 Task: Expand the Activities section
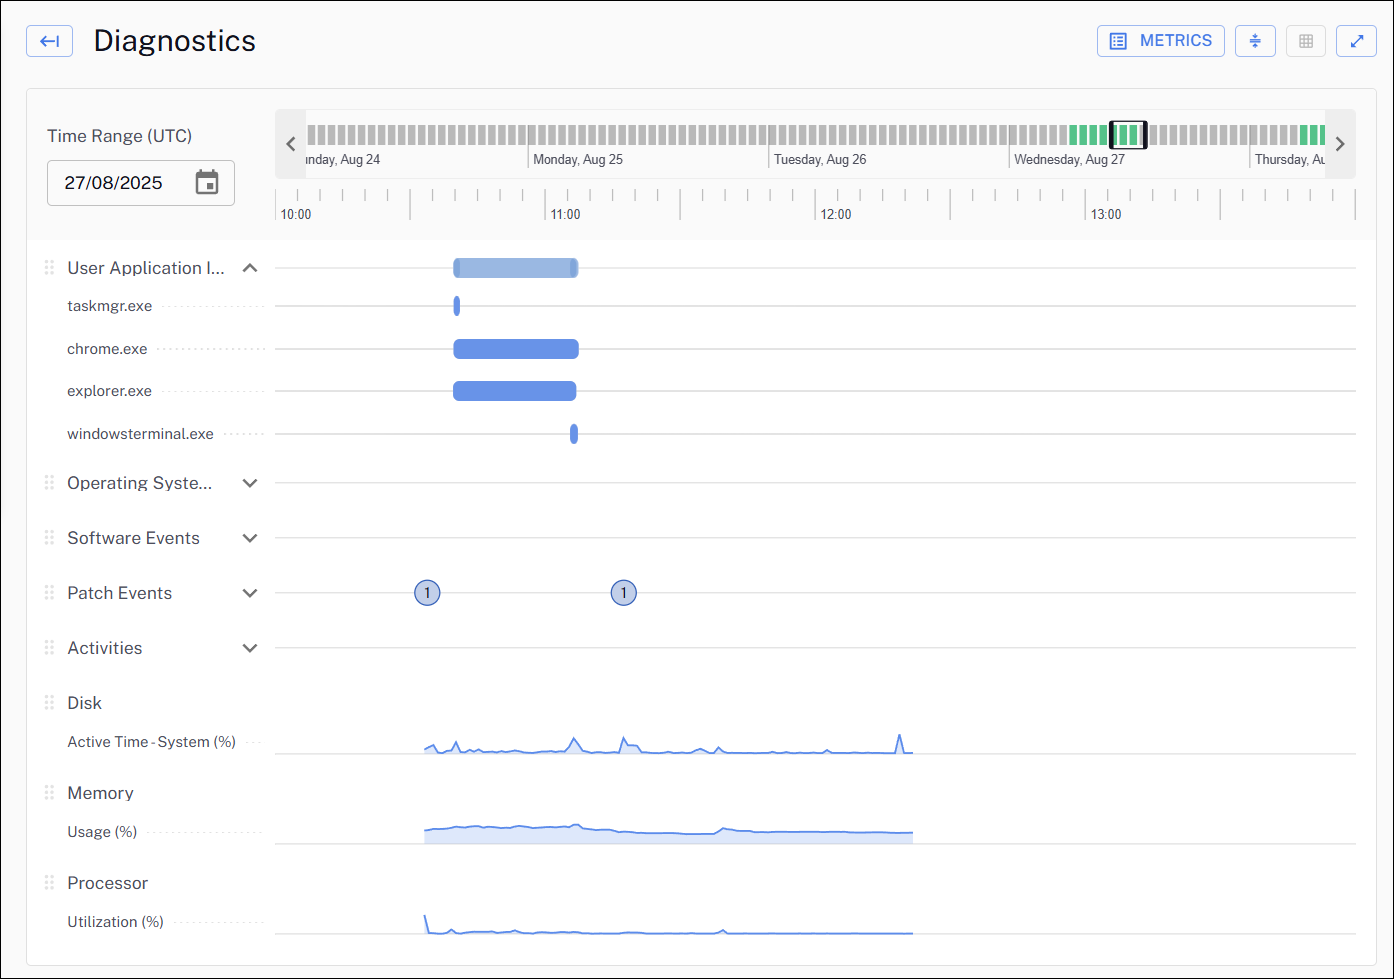[x=250, y=648]
